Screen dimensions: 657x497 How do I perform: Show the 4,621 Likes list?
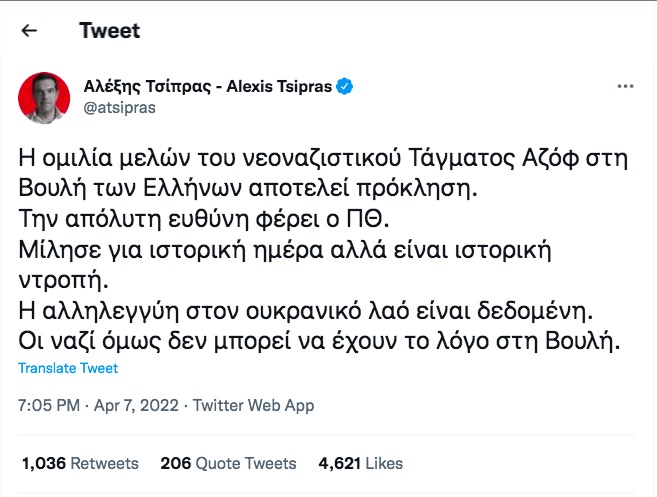click(x=360, y=463)
